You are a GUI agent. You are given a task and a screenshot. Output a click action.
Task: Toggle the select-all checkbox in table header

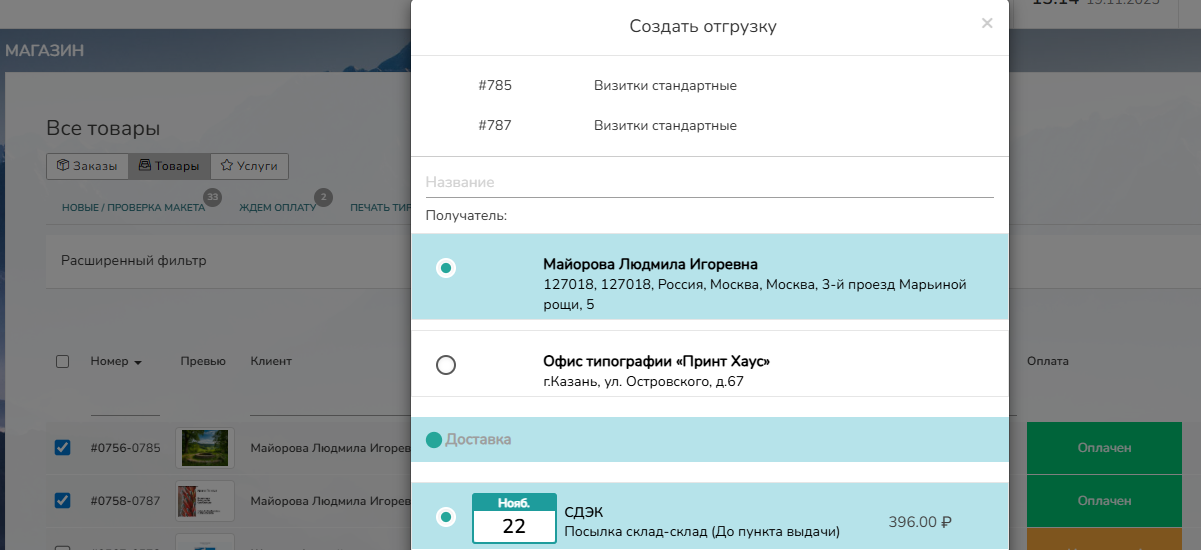62,362
